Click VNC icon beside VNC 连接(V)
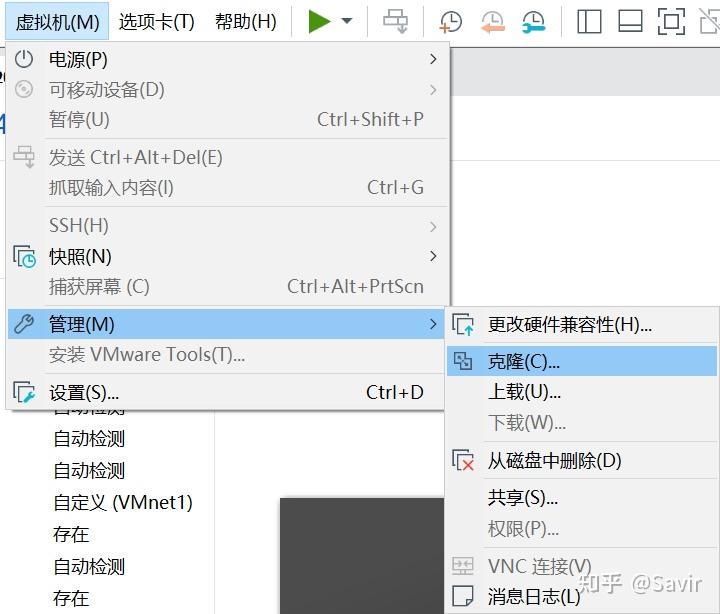 [463, 566]
